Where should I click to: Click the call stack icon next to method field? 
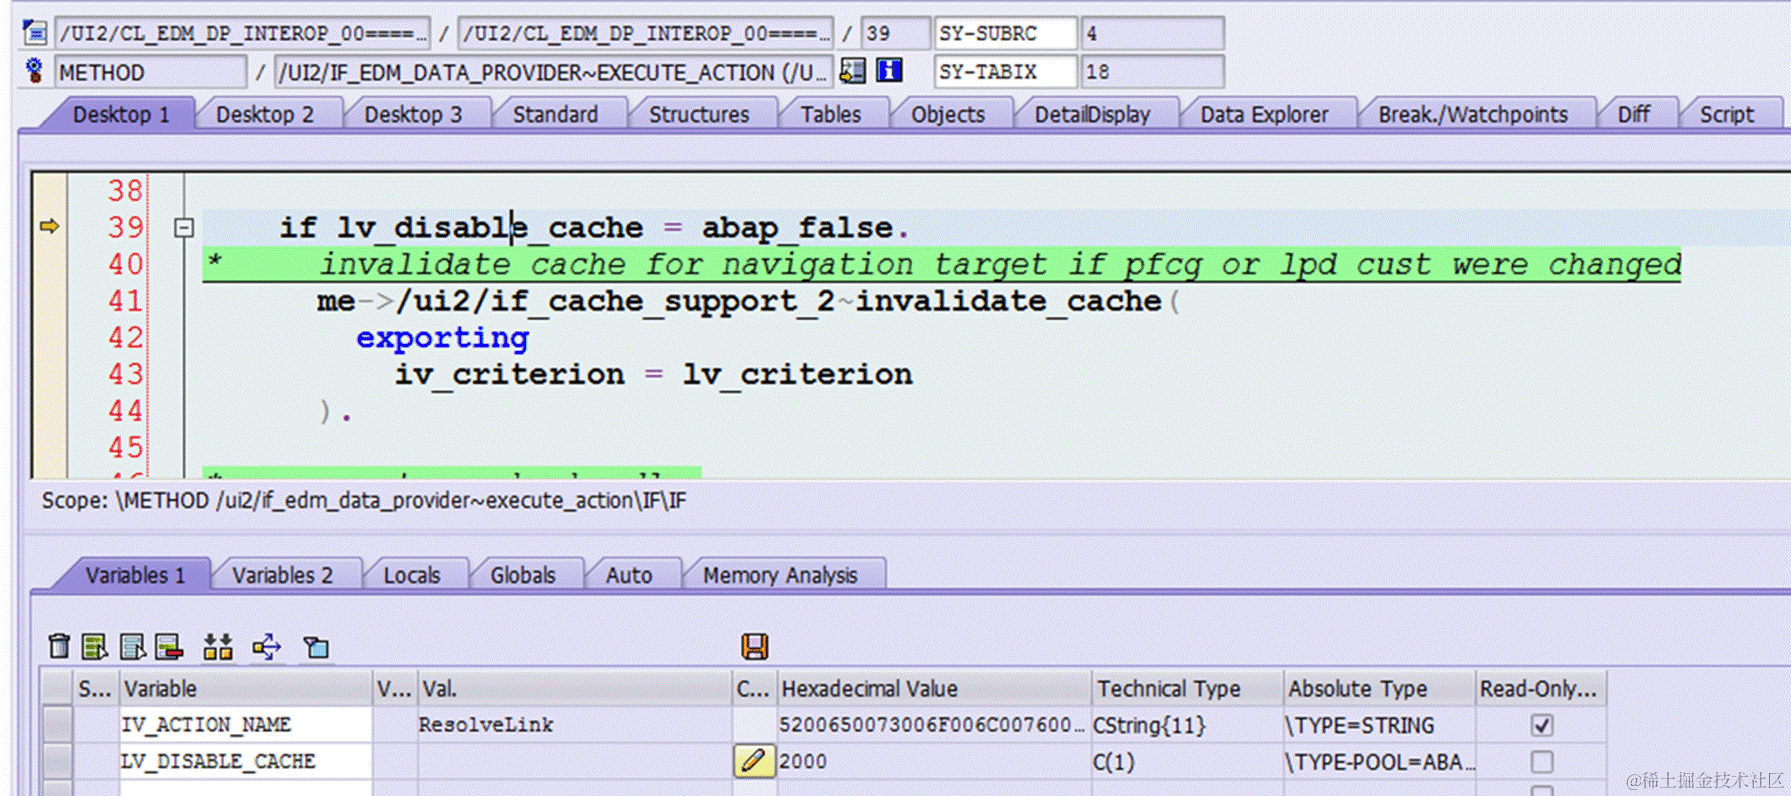853,71
